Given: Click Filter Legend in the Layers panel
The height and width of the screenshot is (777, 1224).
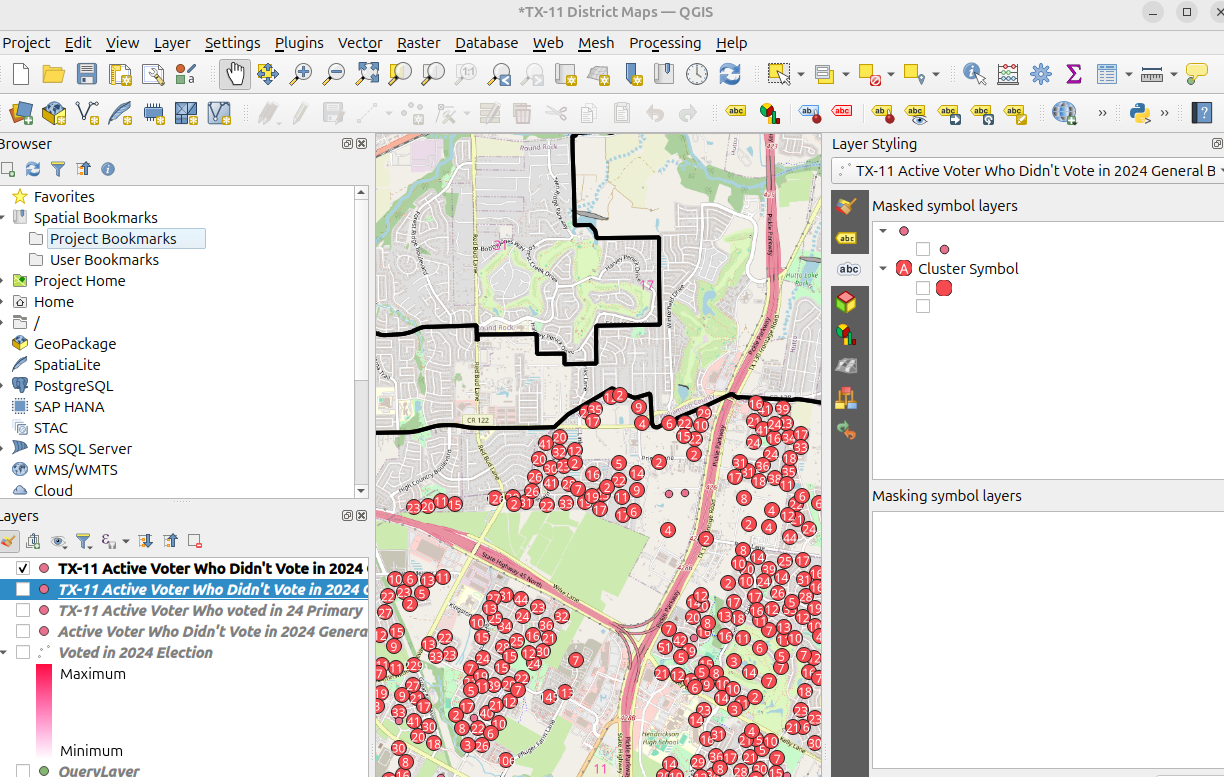Looking at the screenshot, I should (x=85, y=541).
